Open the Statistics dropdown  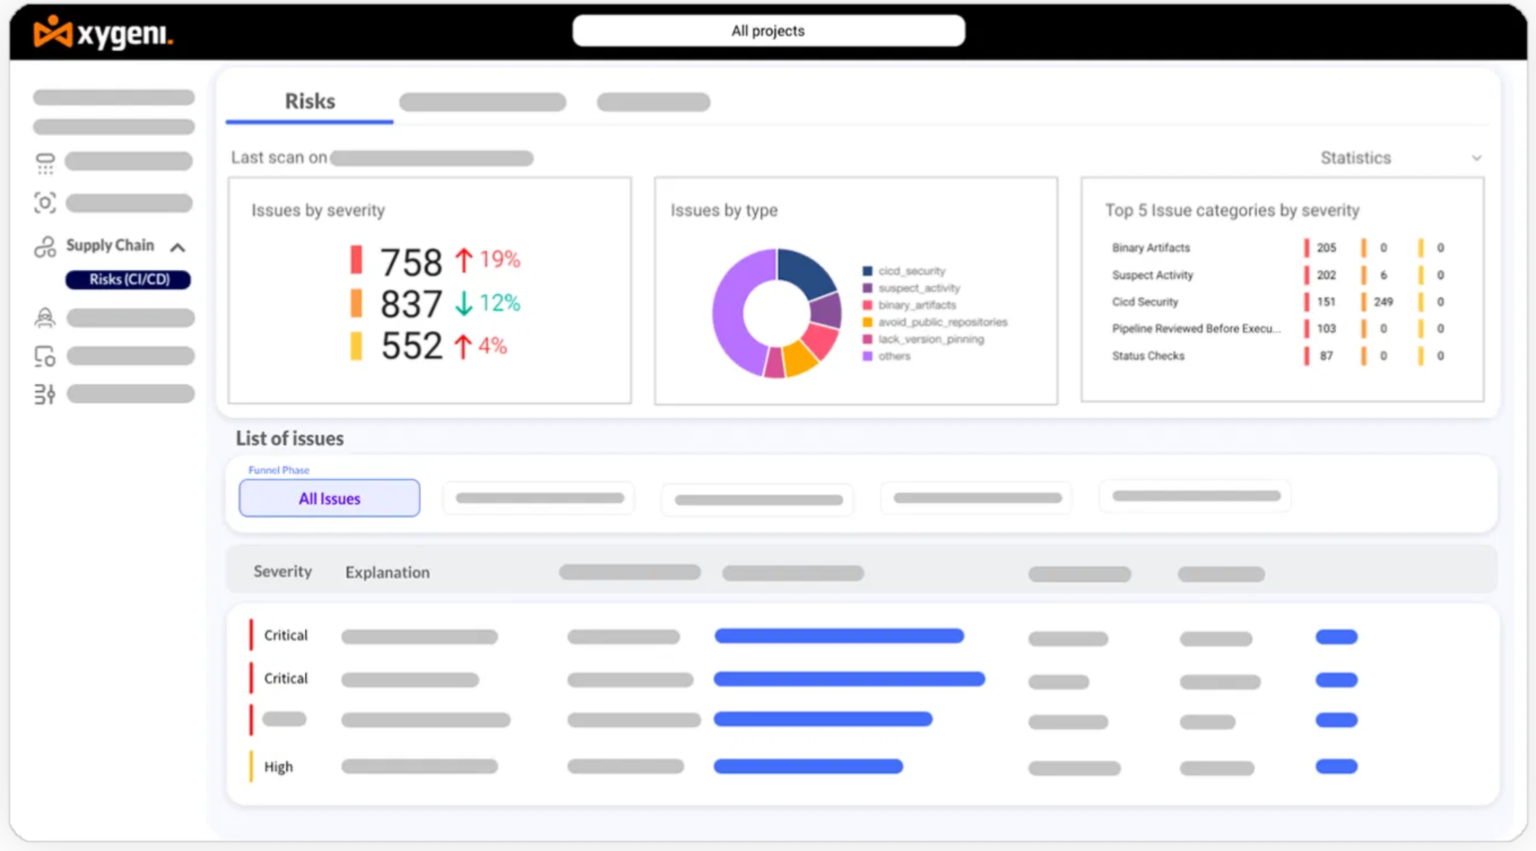(1400, 158)
